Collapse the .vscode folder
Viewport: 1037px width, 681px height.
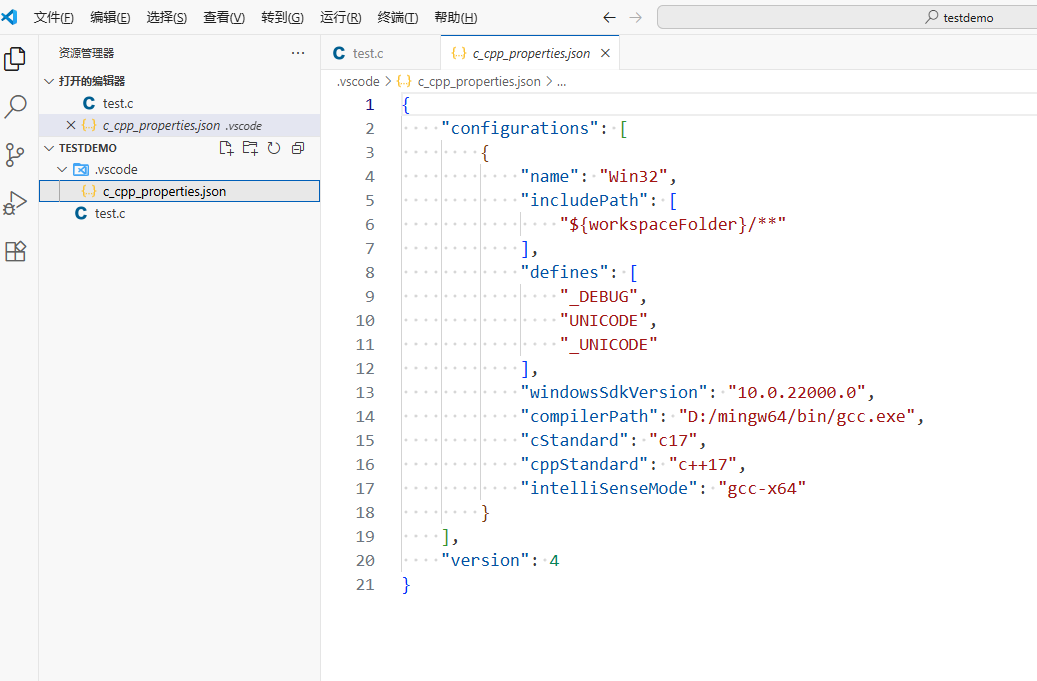(62, 170)
